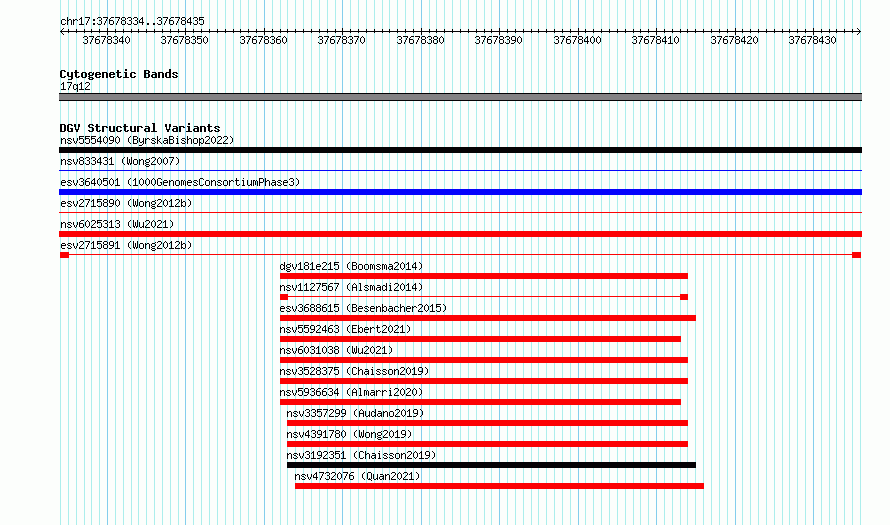The image size is (890, 525).
Task: Click ruler position 37678410
Action: [x=656, y=40]
